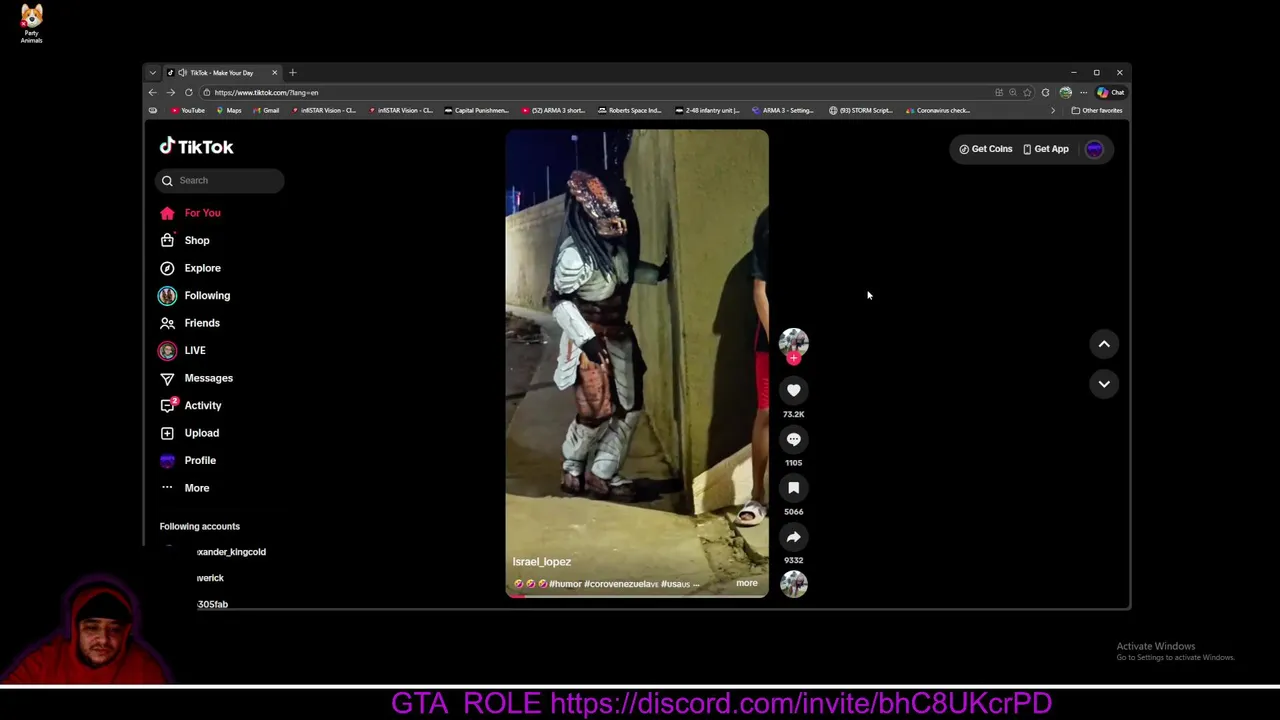Open the xander_kingcold following account
This screenshot has width=1280, height=720.
click(x=231, y=552)
